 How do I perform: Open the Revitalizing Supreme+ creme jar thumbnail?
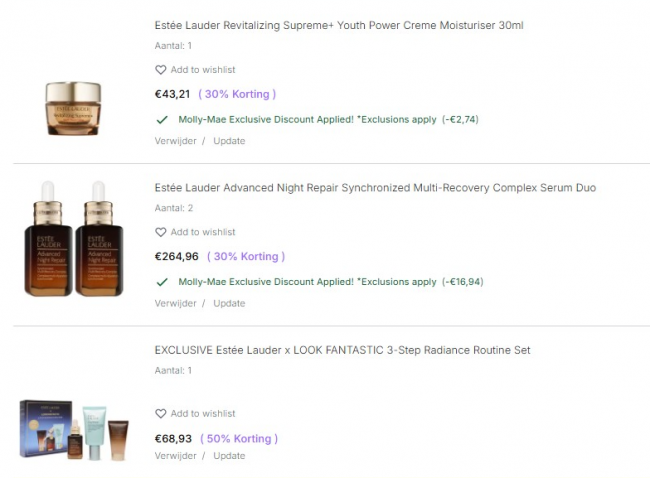coord(74,107)
